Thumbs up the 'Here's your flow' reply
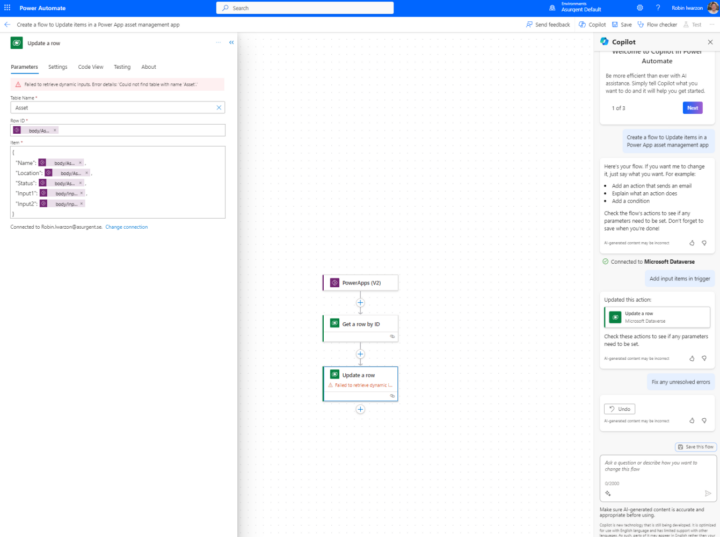This screenshot has height=537, width=720. tap(692, 243)
